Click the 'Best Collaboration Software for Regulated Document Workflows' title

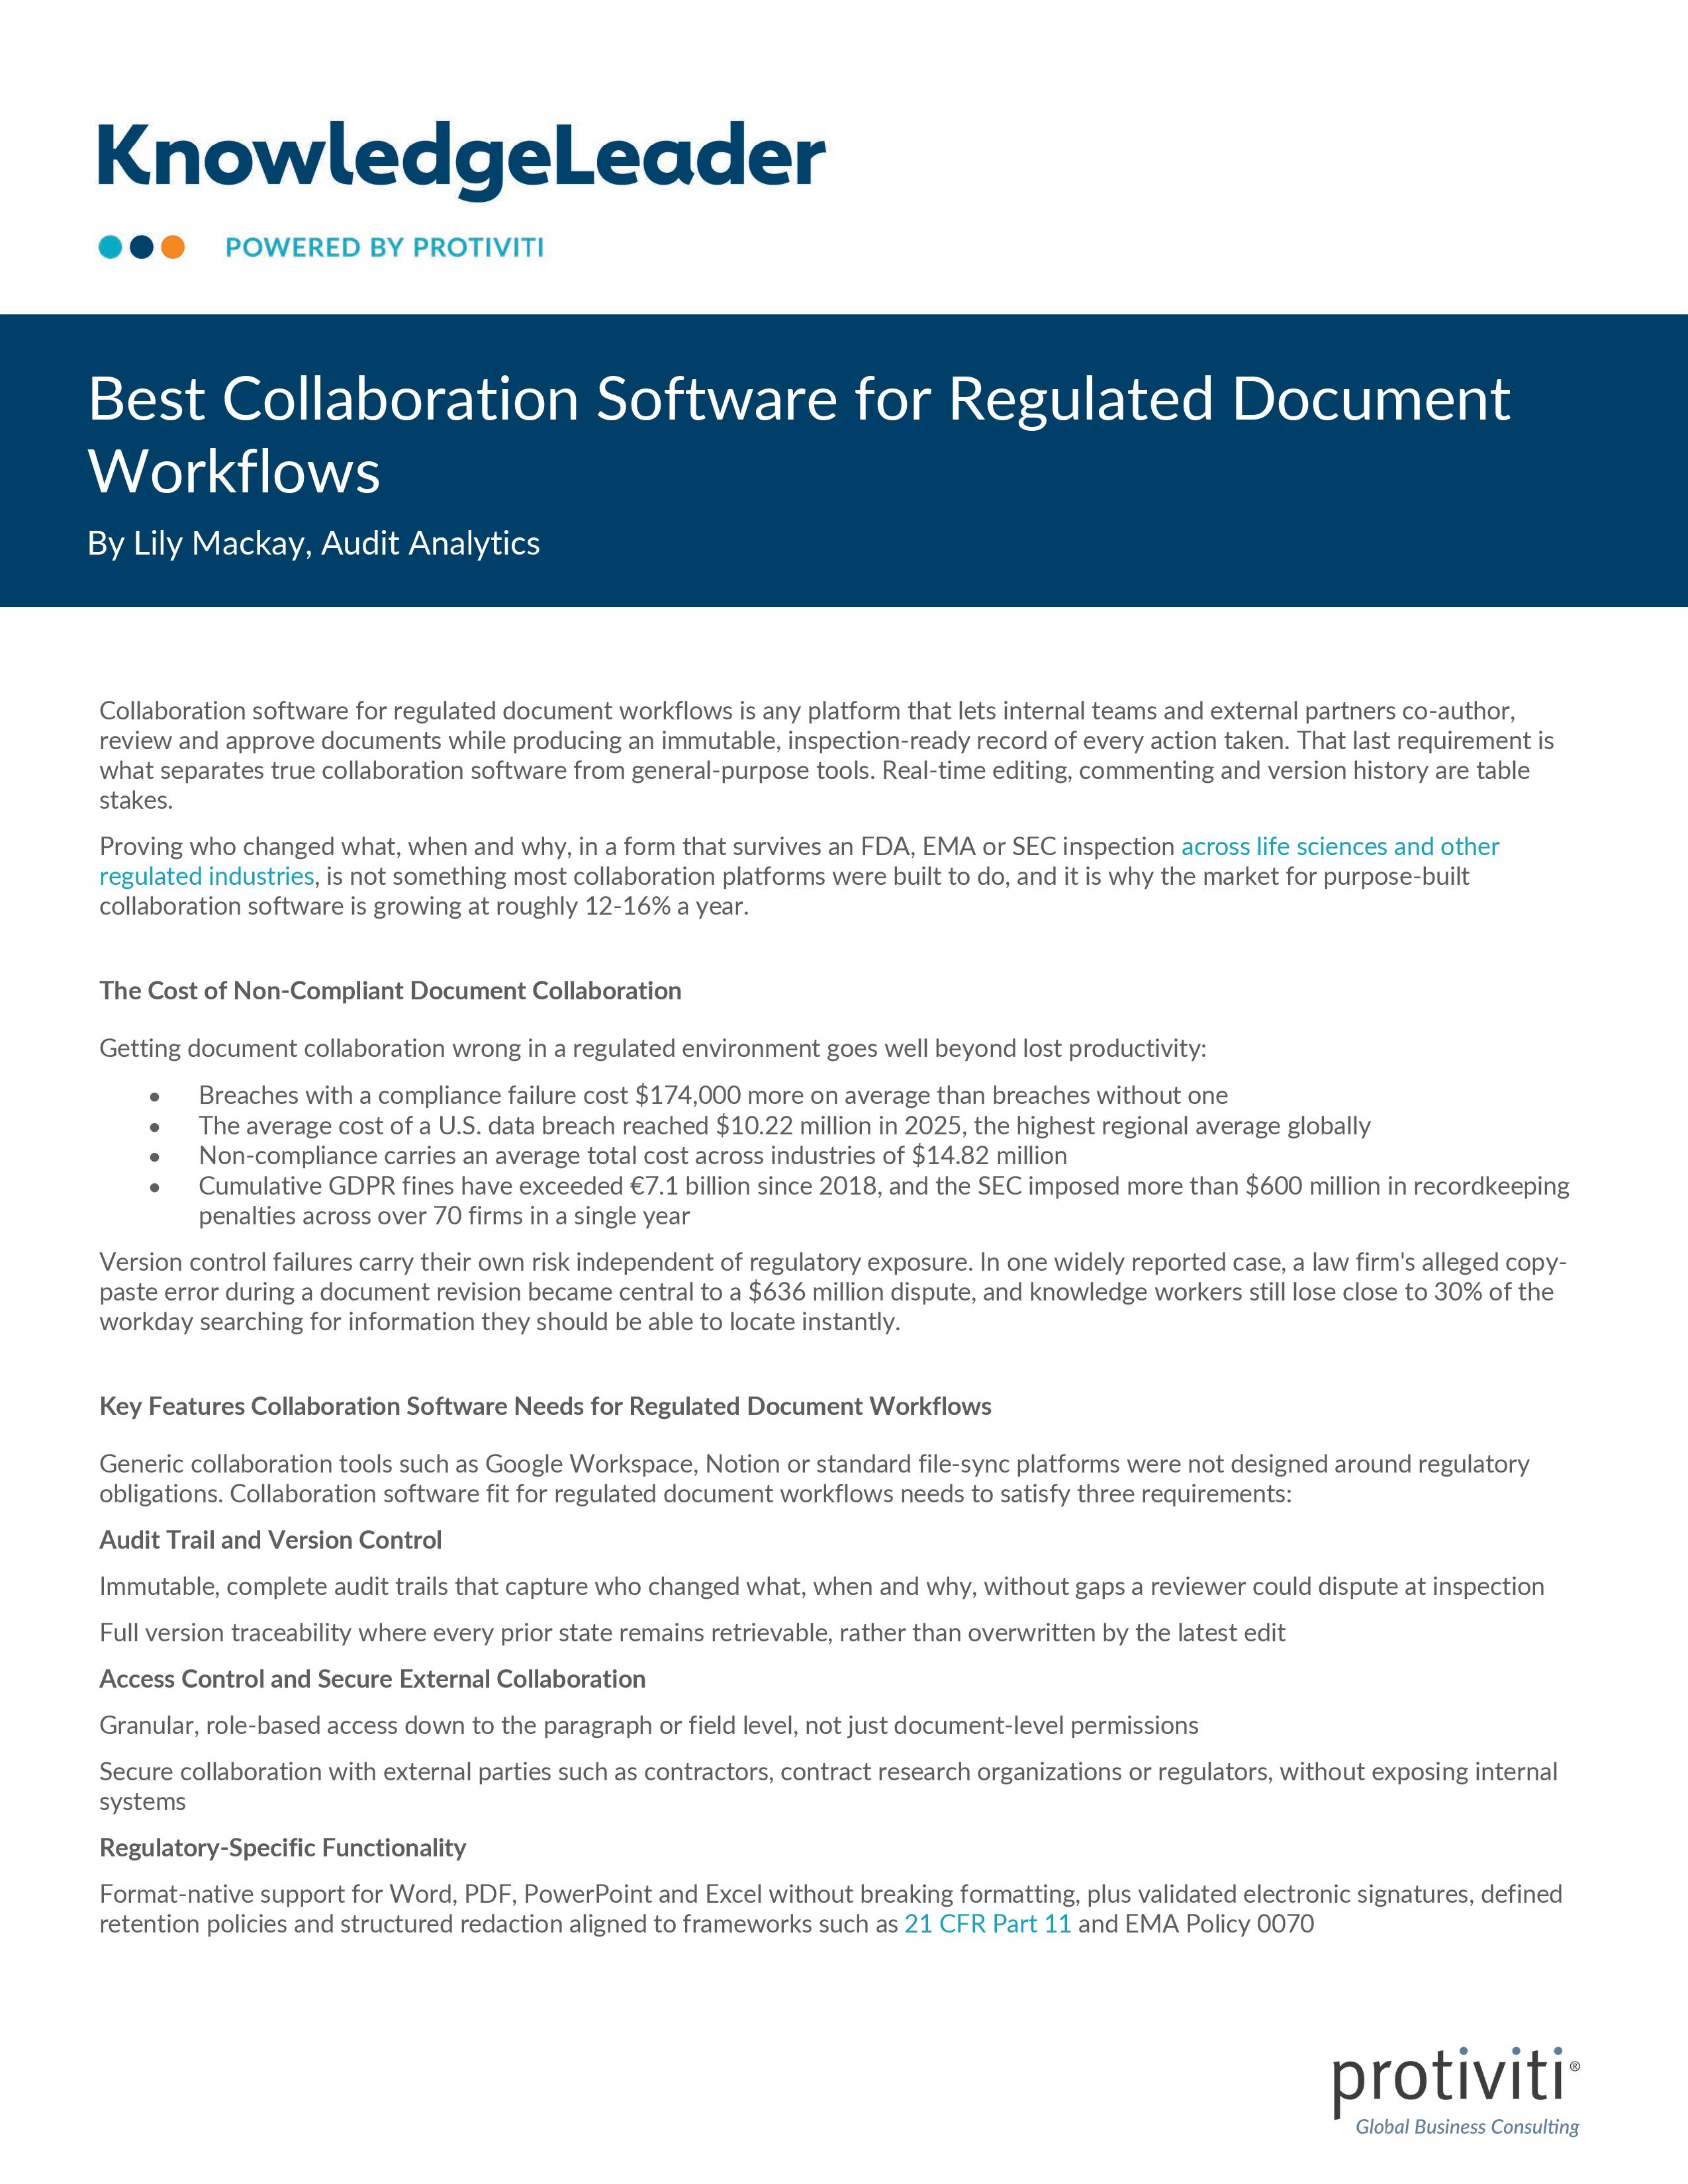[799, 434]
